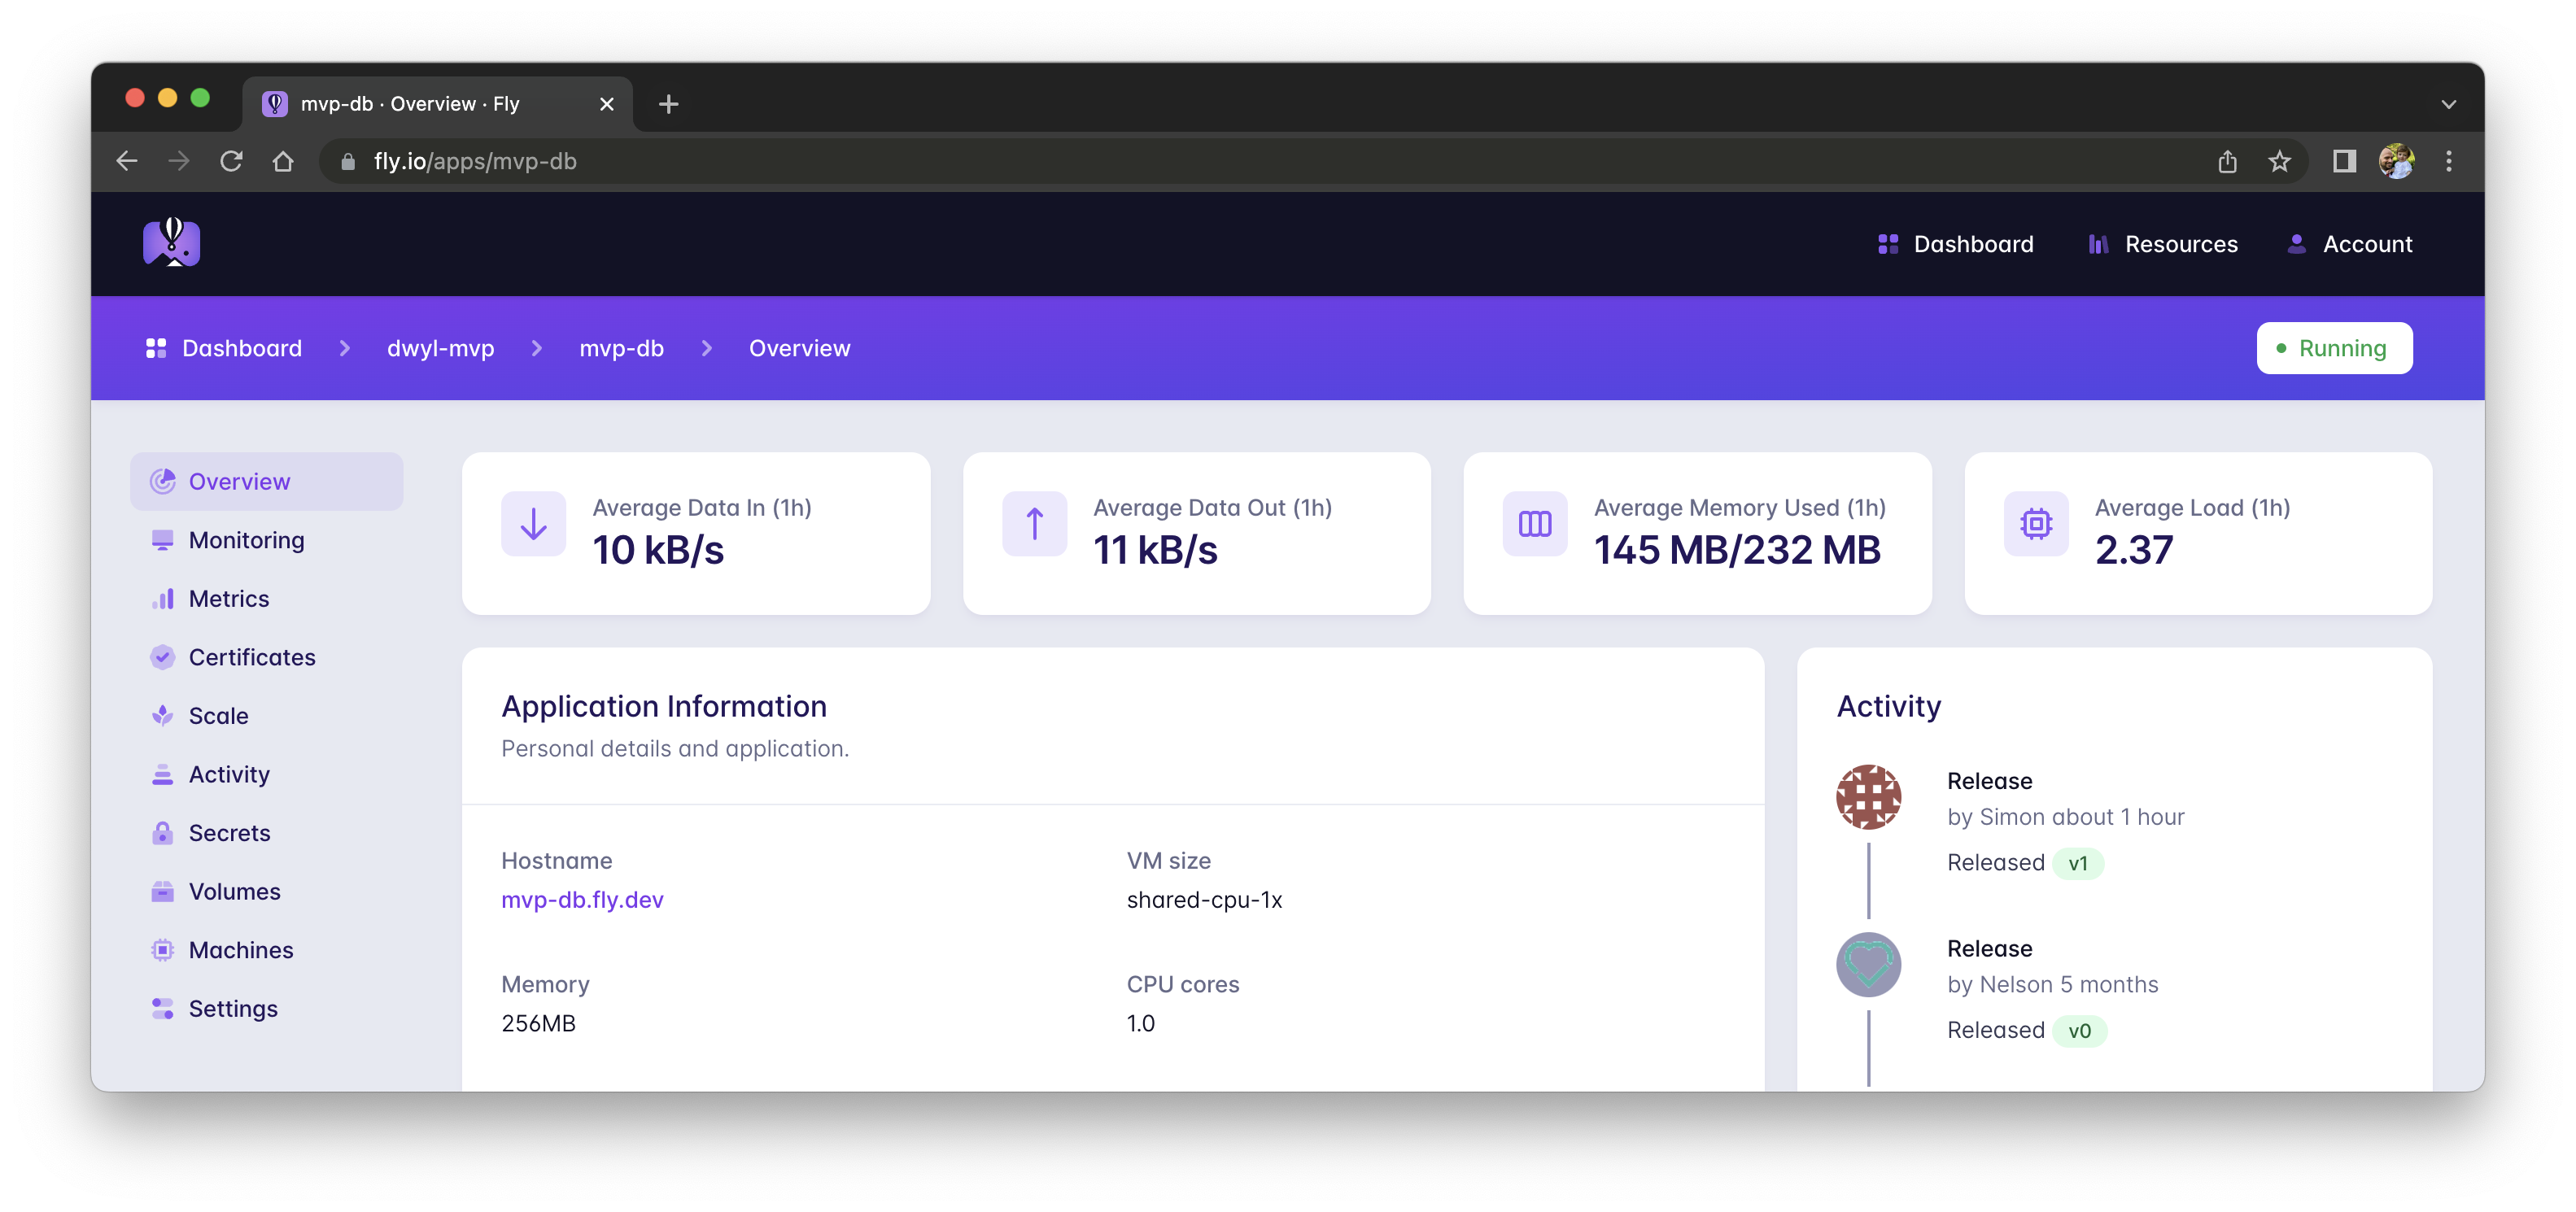Screen dimensions: 2576x1212
Task: Open the Secrets lock icon
Action: [x=162, y=832]
